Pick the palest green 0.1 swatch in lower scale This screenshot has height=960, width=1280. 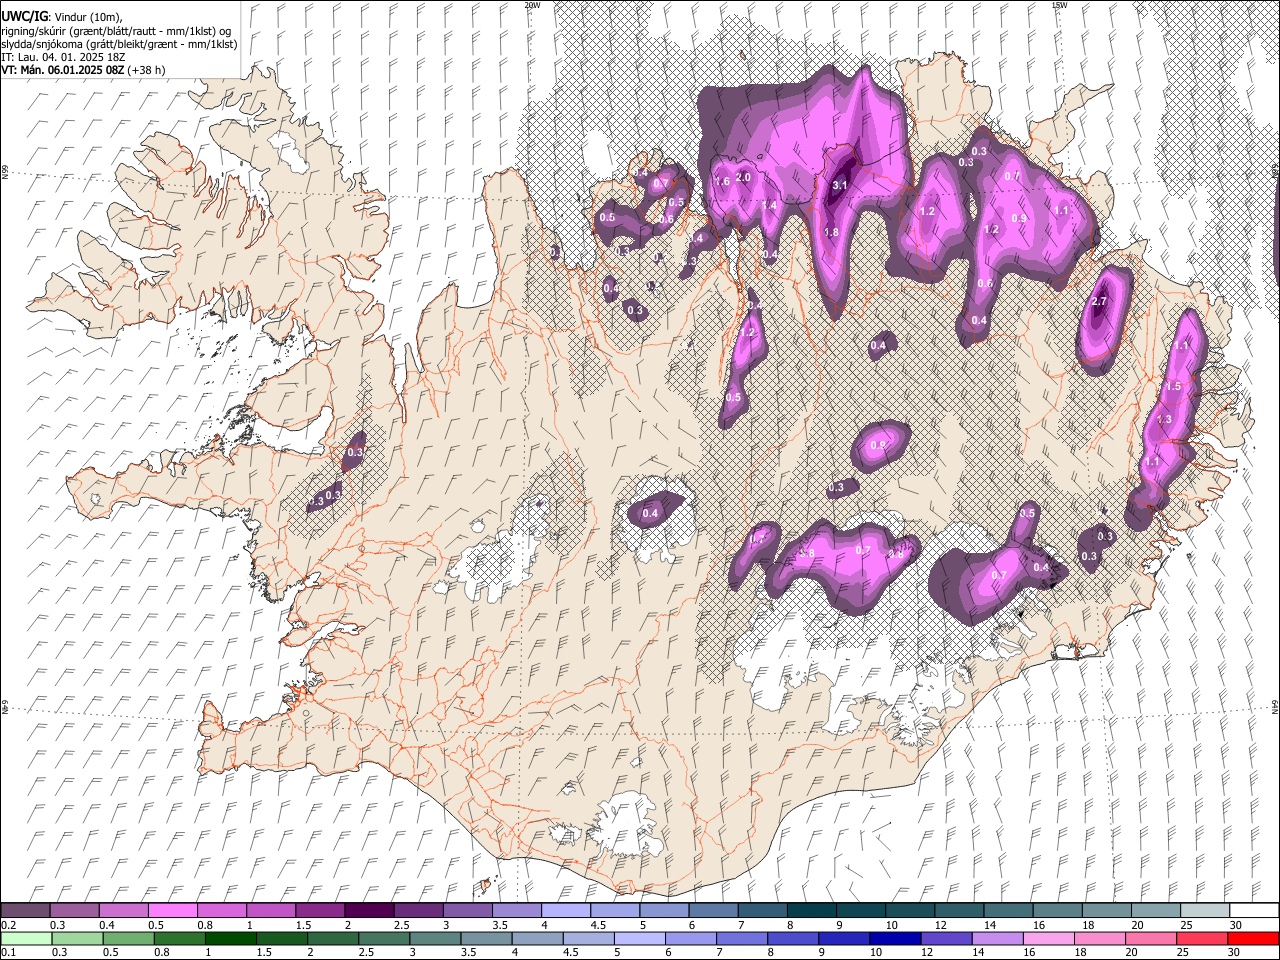27,938
